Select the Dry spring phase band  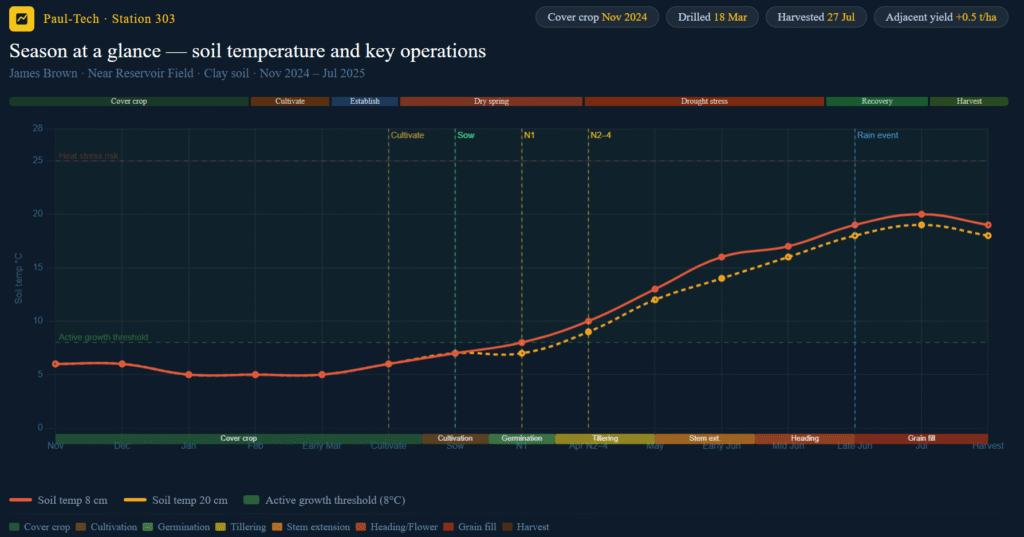tap(490, 101)
